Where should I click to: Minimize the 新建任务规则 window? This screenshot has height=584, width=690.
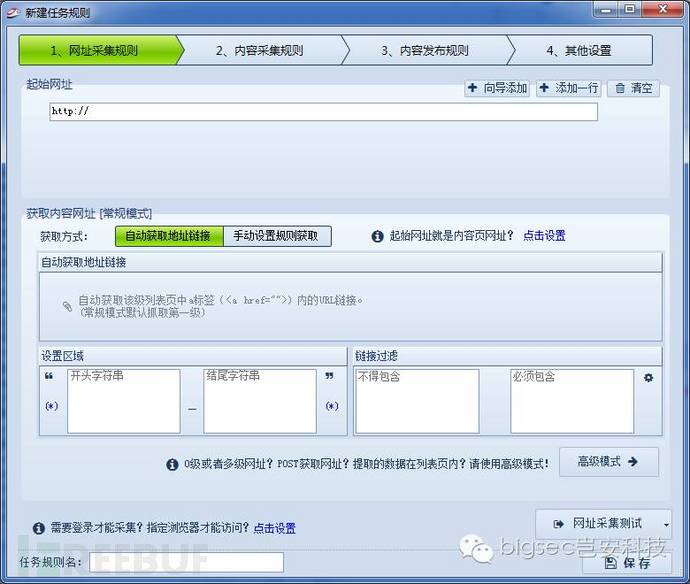[606, 9]
